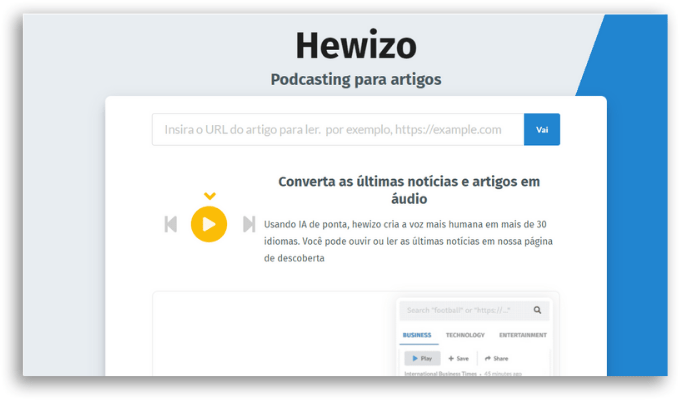Click the Share button with arrow icon

(496, 358)
